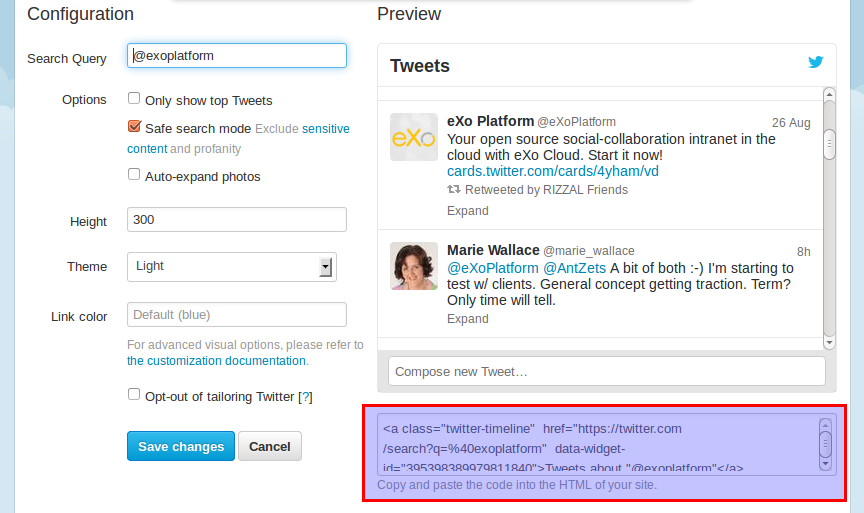This screenshot has height=513, width=864.
Task: Enable the "Only show top Tweets" checkbox
Action: [x=134, y=98]
